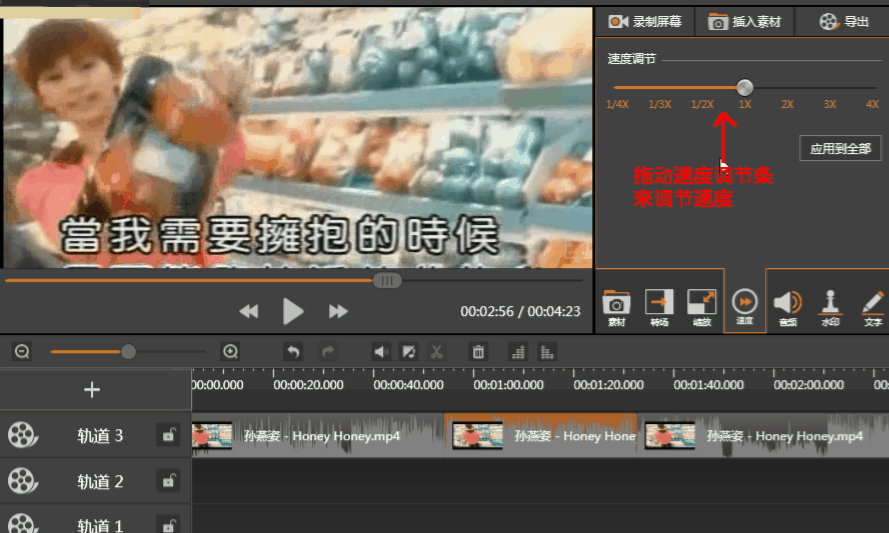Viewport: 889px width, 533px height.
Task: Set speed to 1/2X on the slider
Action: [x=702, y=104]
